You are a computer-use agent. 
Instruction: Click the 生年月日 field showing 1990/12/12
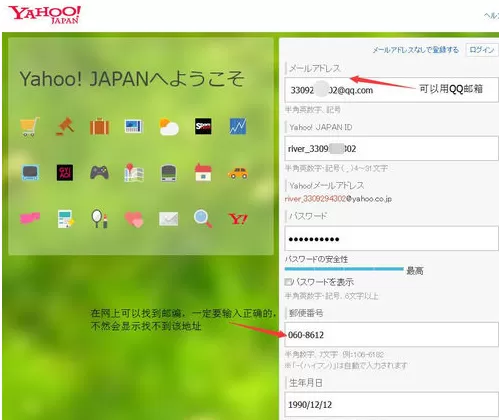pos(391,405)
